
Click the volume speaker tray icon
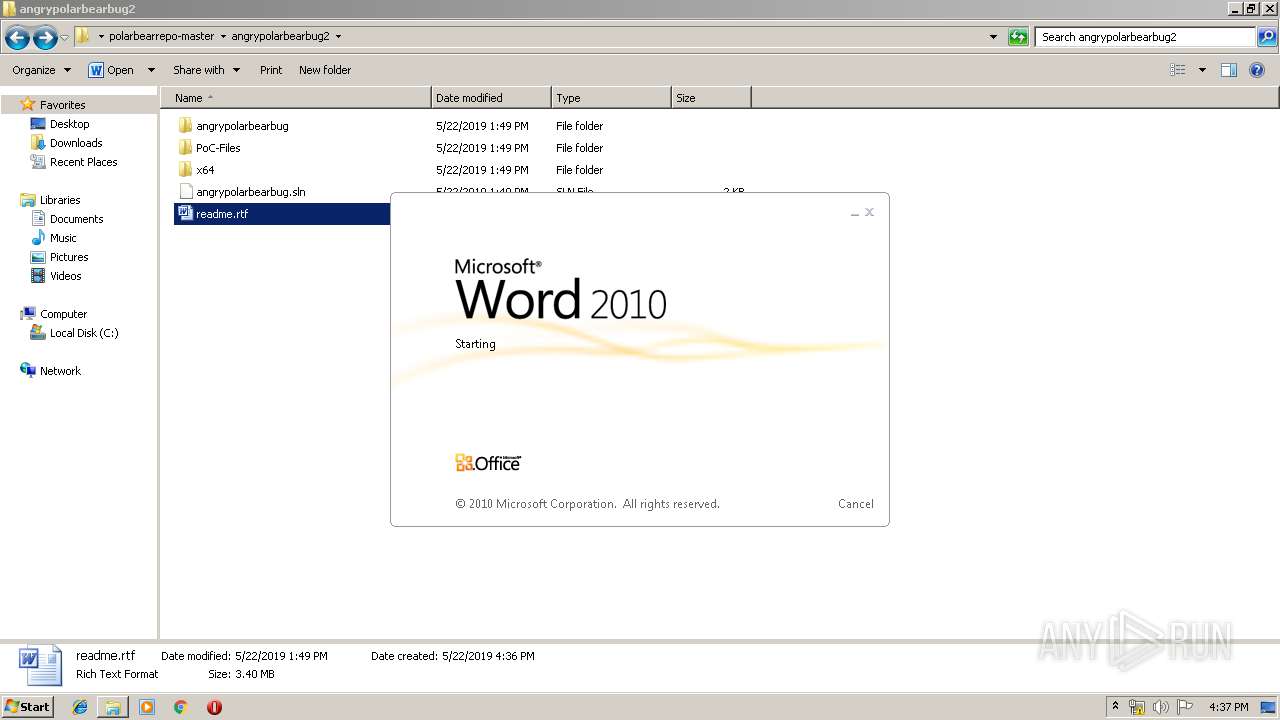click(x=1161, y=707)
